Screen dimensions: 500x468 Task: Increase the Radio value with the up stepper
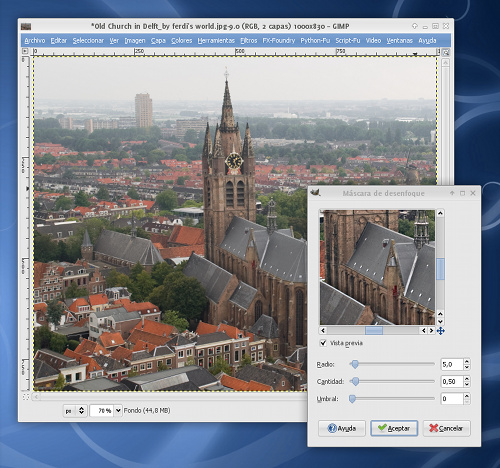pos(467,361)
